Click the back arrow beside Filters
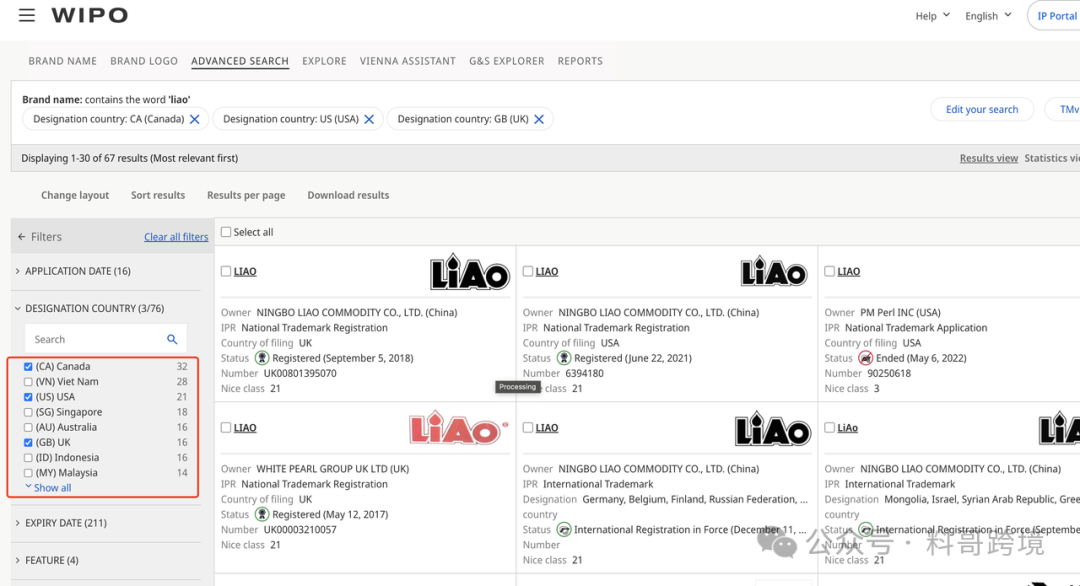Viewport: 1080px width, 586px height. tap(21, 237)
